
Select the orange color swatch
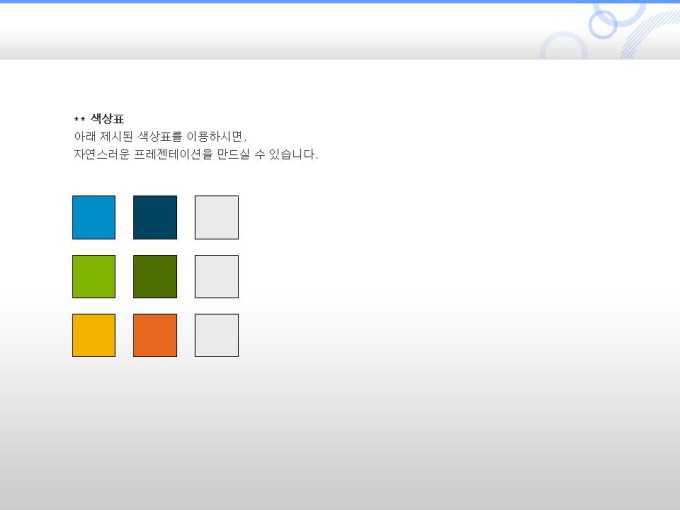click(155, 335)
